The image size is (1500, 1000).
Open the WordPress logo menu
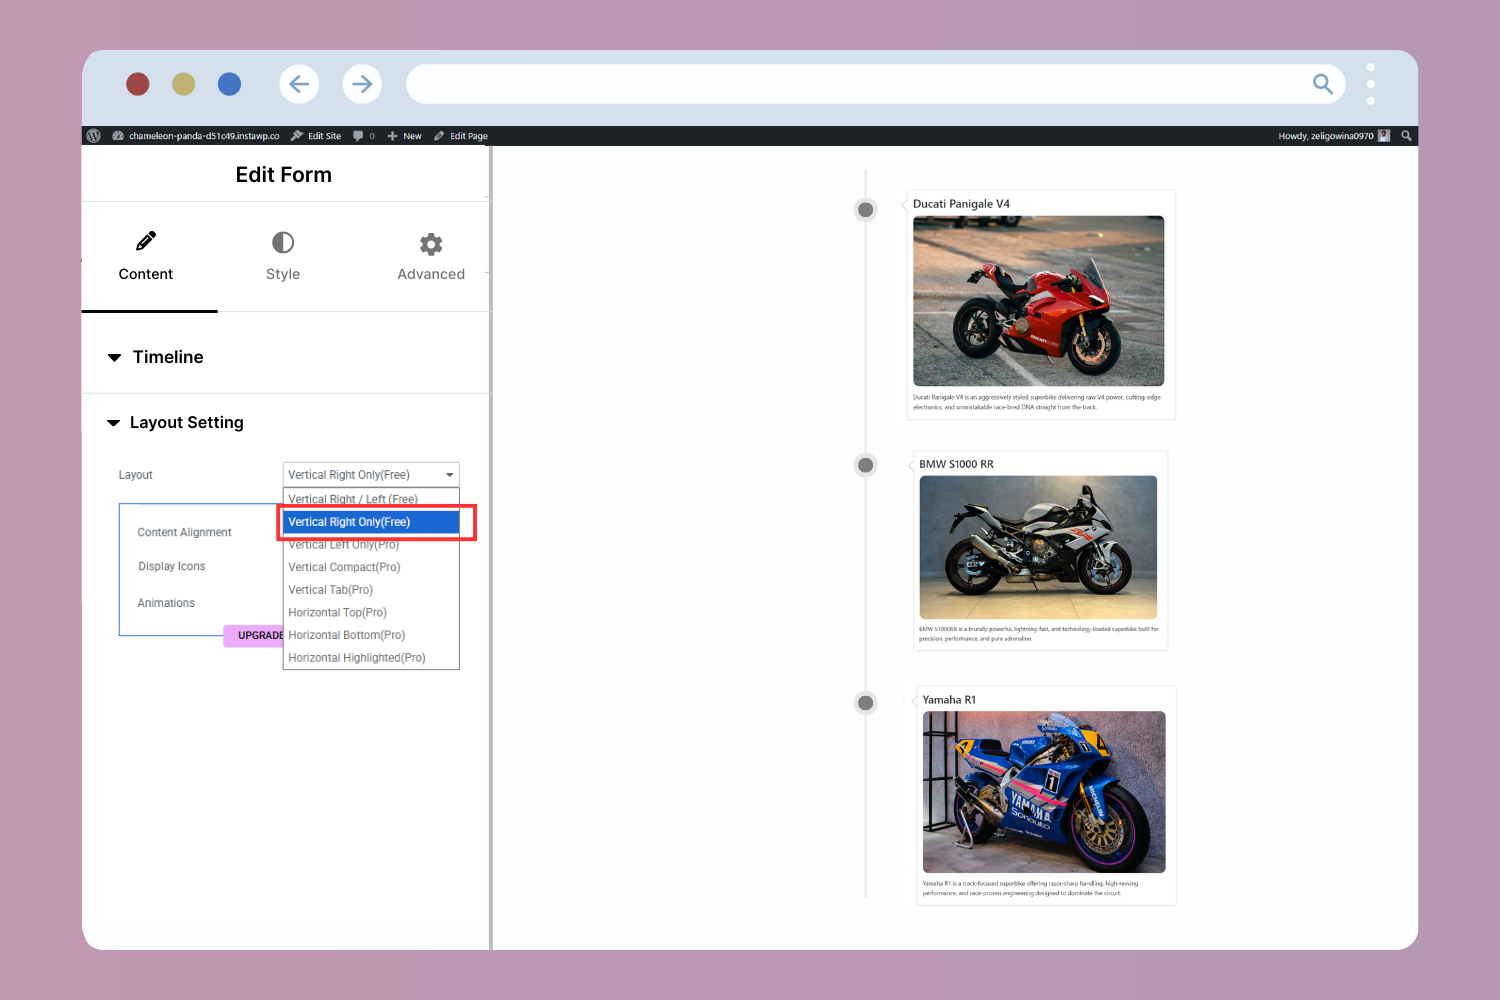(94, 136)
